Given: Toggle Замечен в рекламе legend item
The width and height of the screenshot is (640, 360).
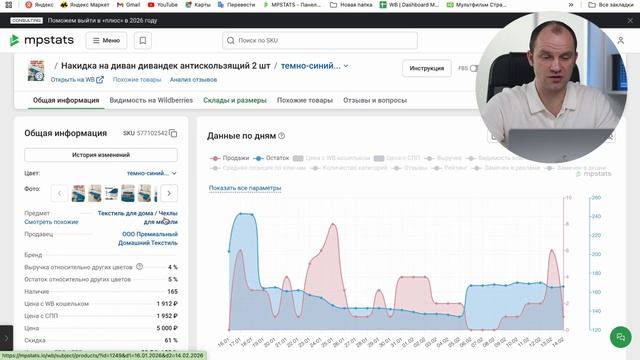Looking at the screenshot, I should 505,168.
